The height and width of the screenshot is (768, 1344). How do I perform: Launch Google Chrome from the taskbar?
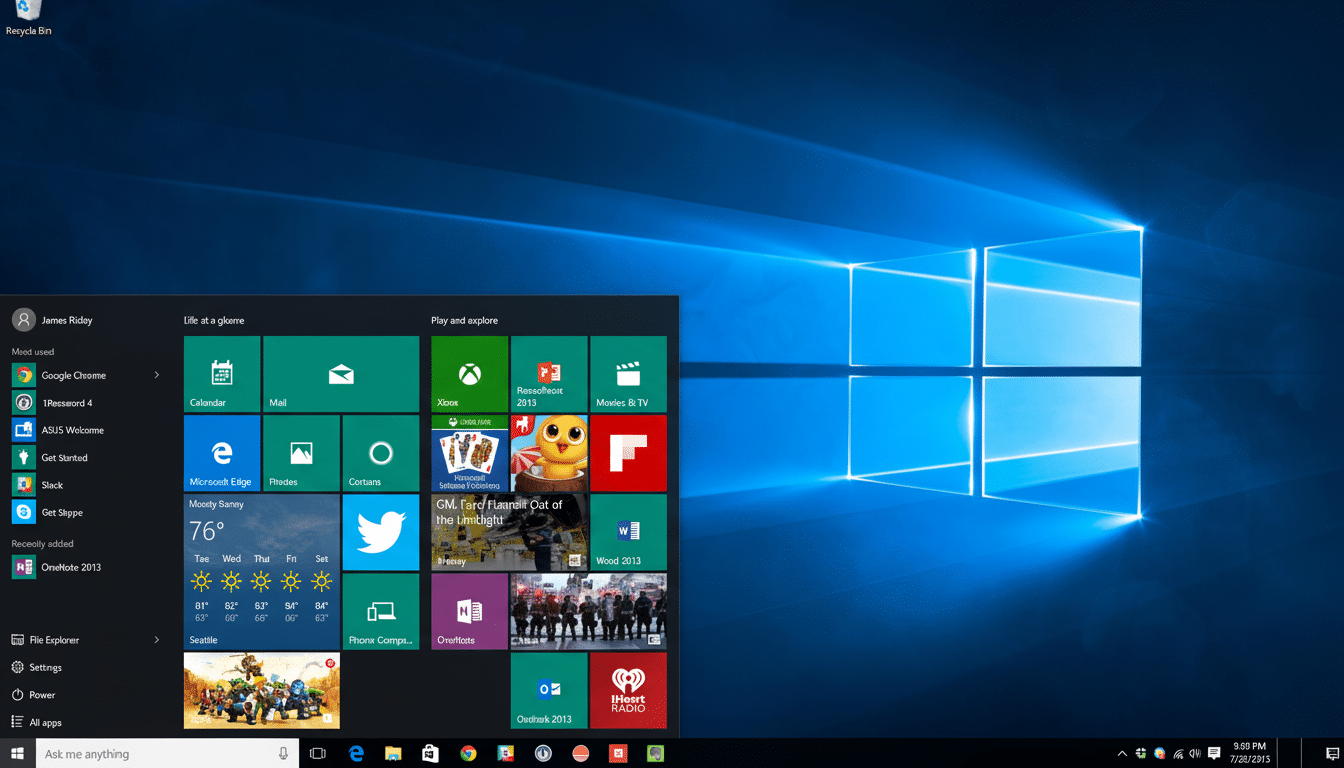coord(468,753)
